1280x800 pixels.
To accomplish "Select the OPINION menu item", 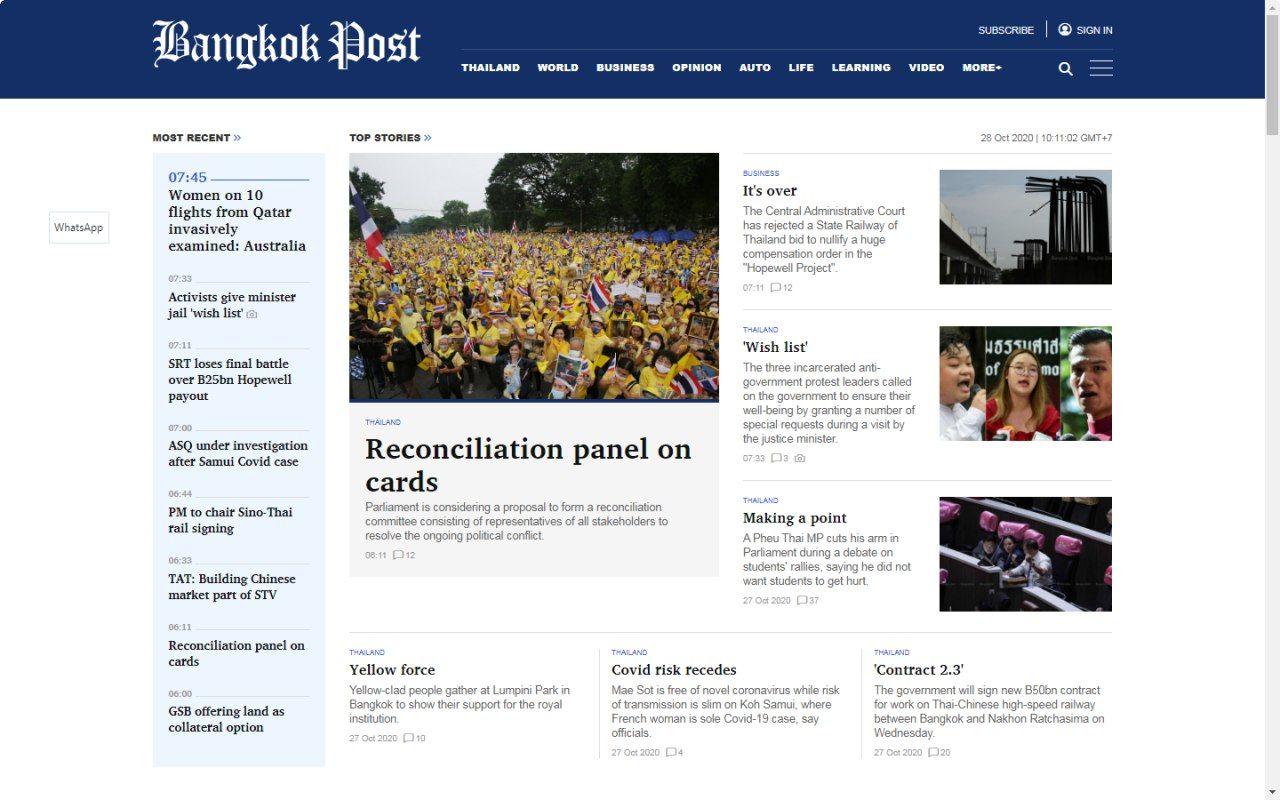I will 696,68.
